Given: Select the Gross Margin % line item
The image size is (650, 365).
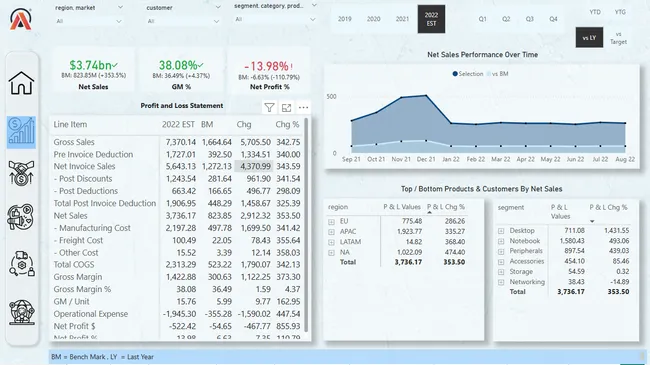Looking at the screenshot, I should [82, 289].
